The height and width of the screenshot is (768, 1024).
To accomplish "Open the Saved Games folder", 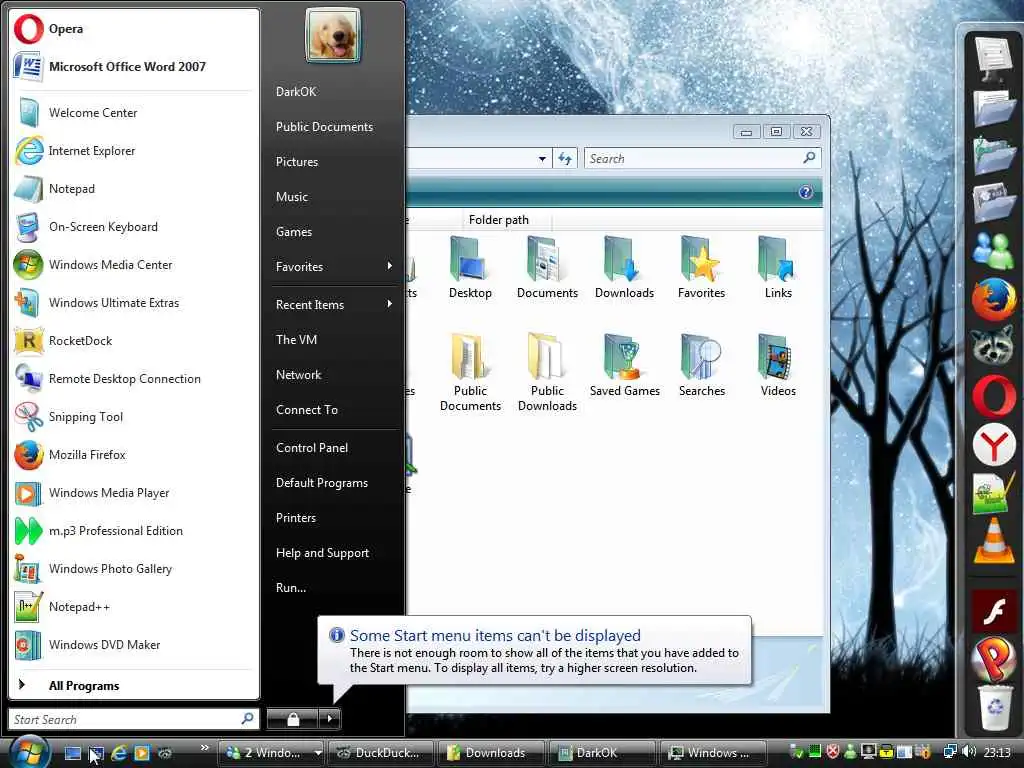I will [624, 366].
